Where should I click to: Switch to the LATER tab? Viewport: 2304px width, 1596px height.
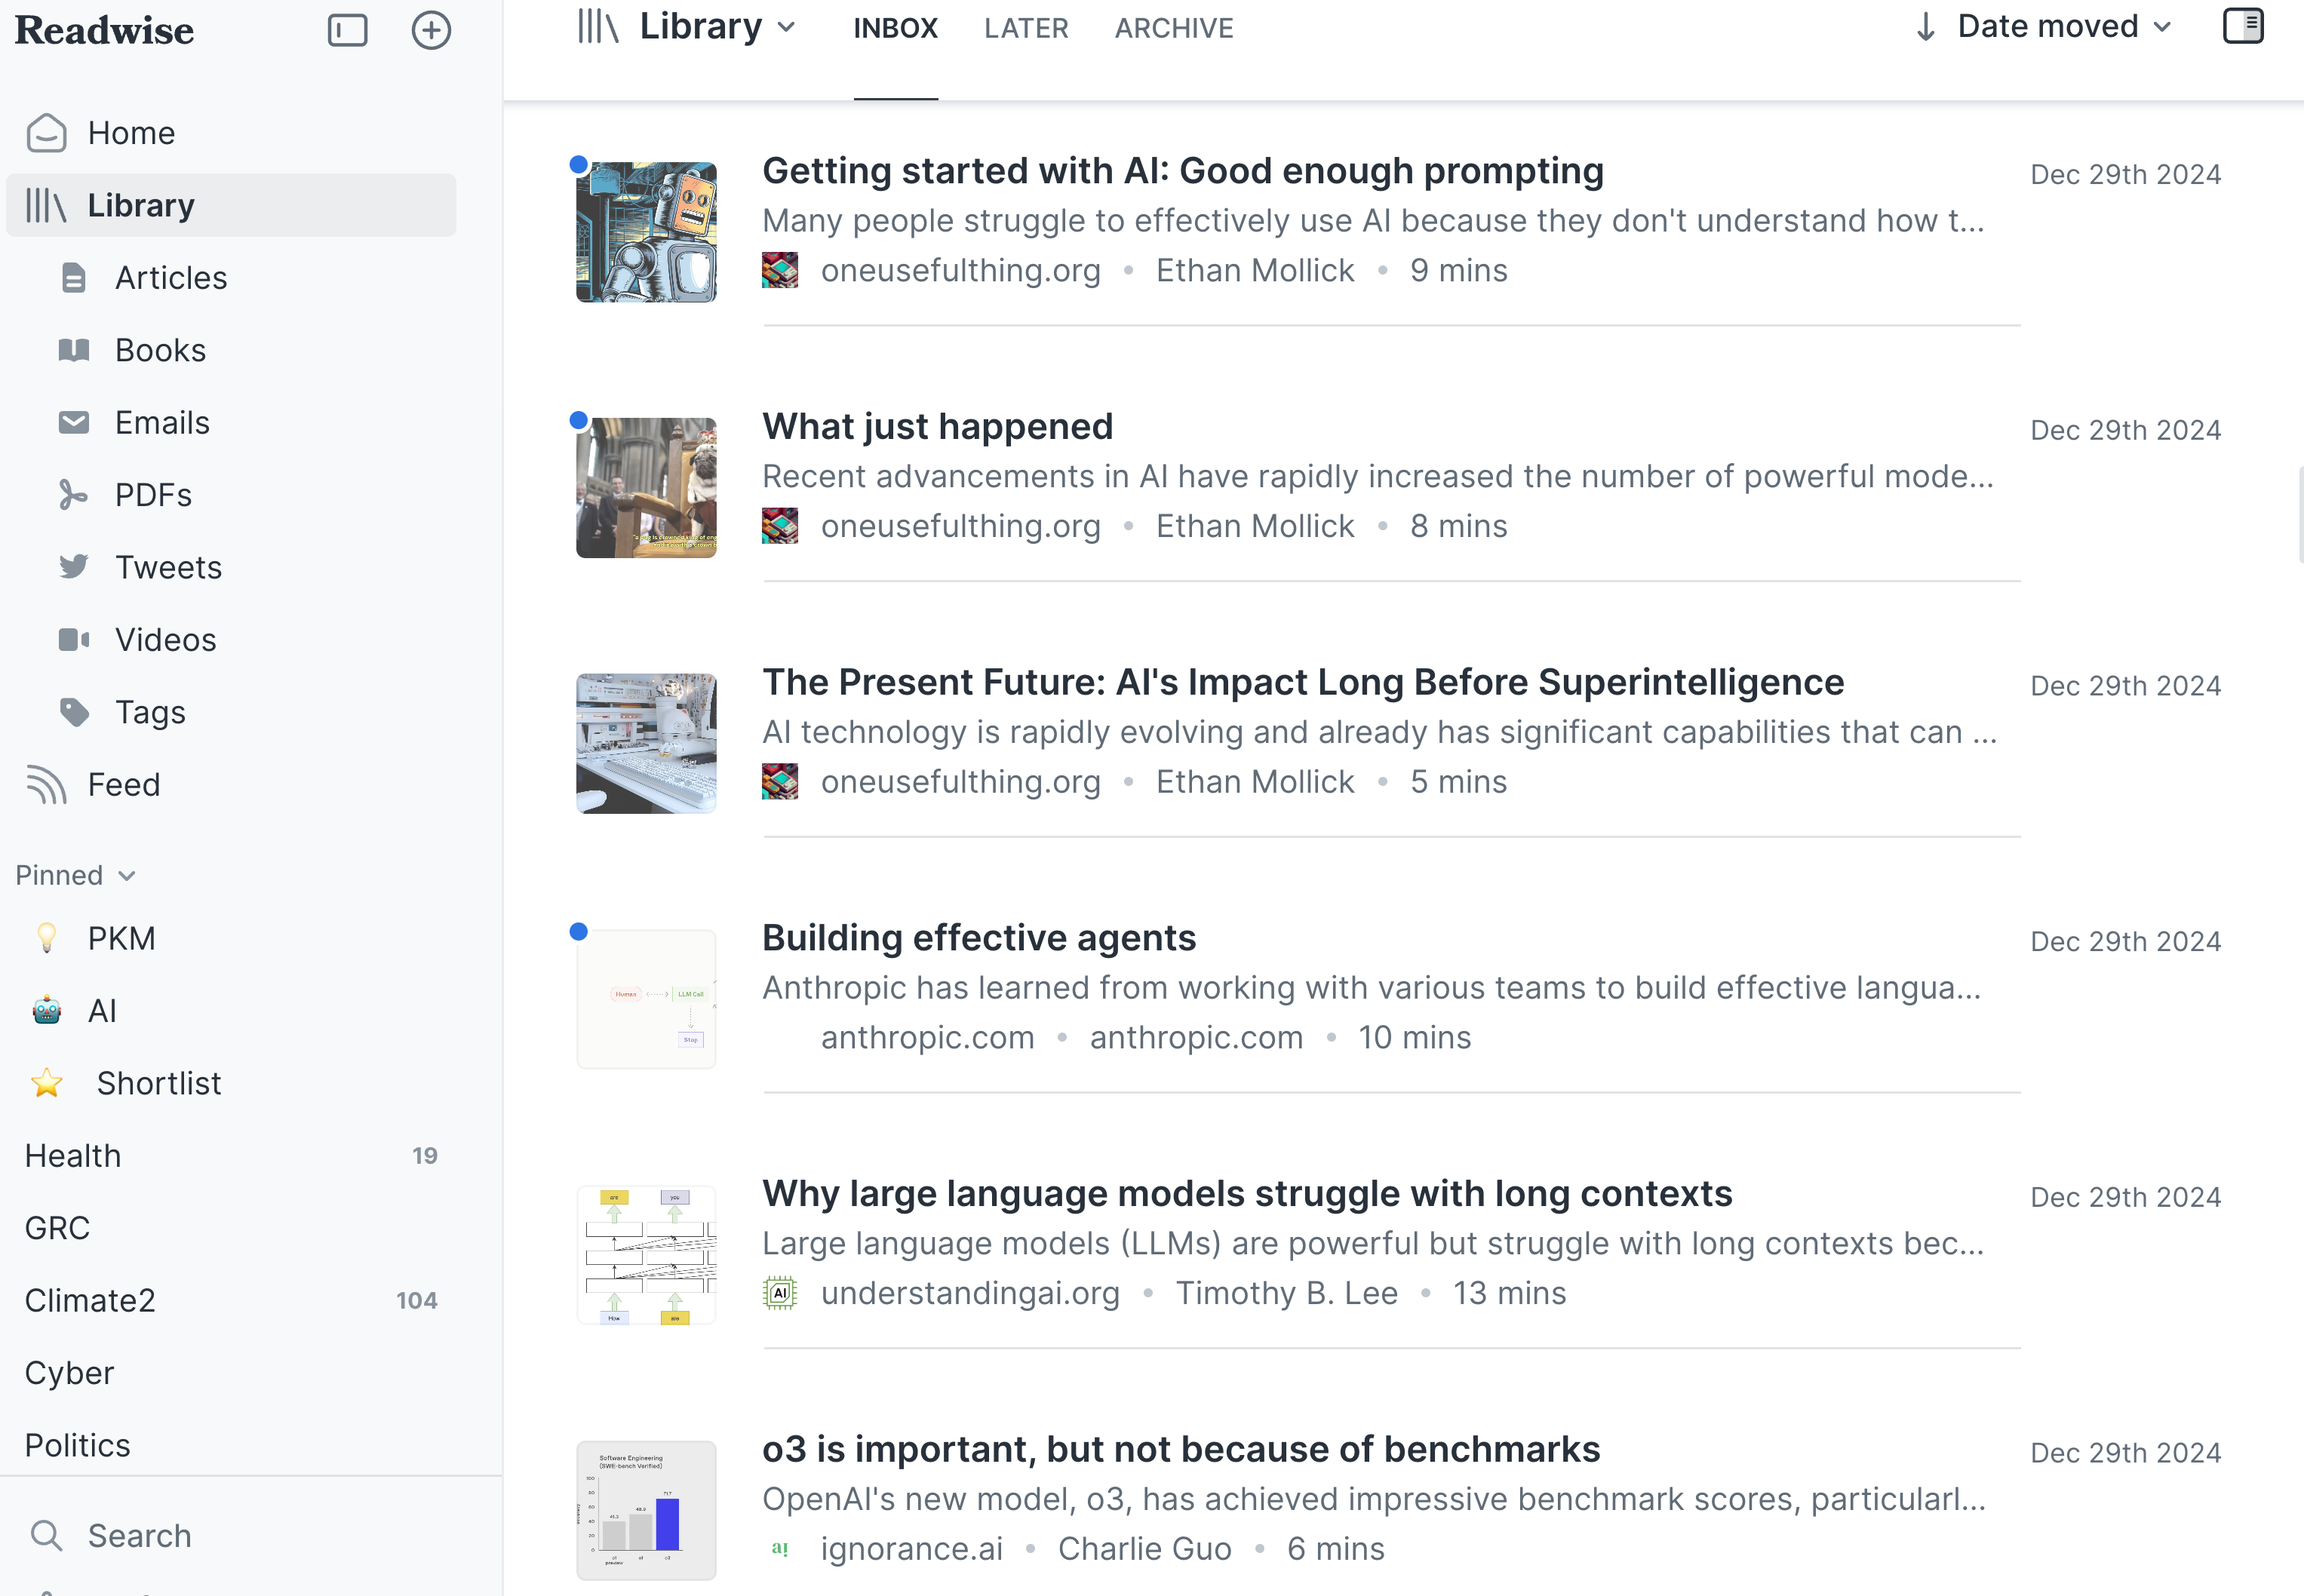pos(1026,27)
